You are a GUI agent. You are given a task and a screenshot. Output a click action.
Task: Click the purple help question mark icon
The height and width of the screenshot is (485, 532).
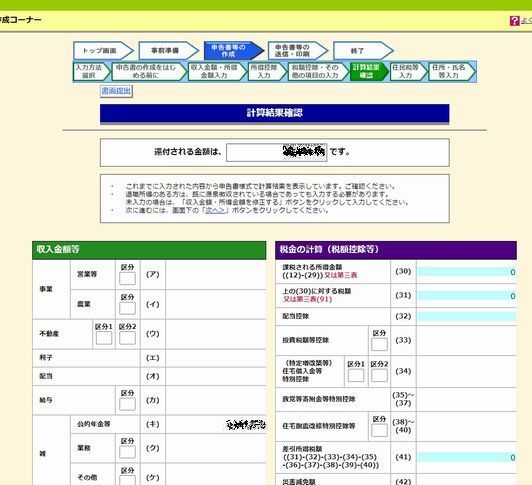pyautogui.click(x=514, y=21)
